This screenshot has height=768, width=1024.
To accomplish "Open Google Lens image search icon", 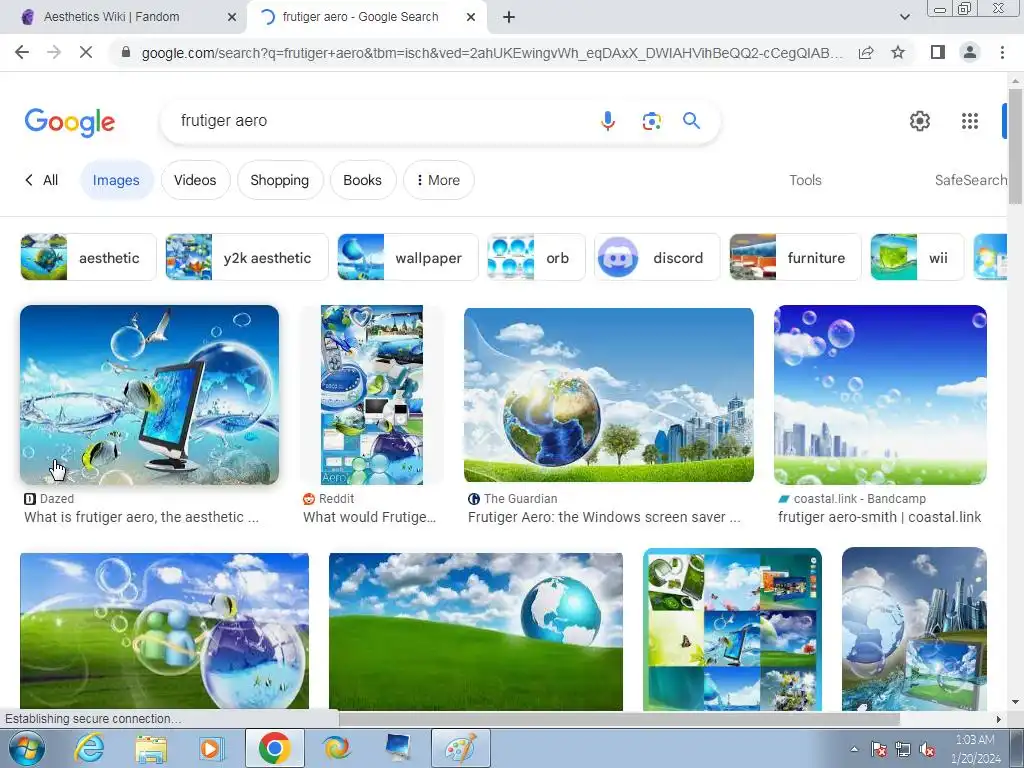I will click(651, 121).
